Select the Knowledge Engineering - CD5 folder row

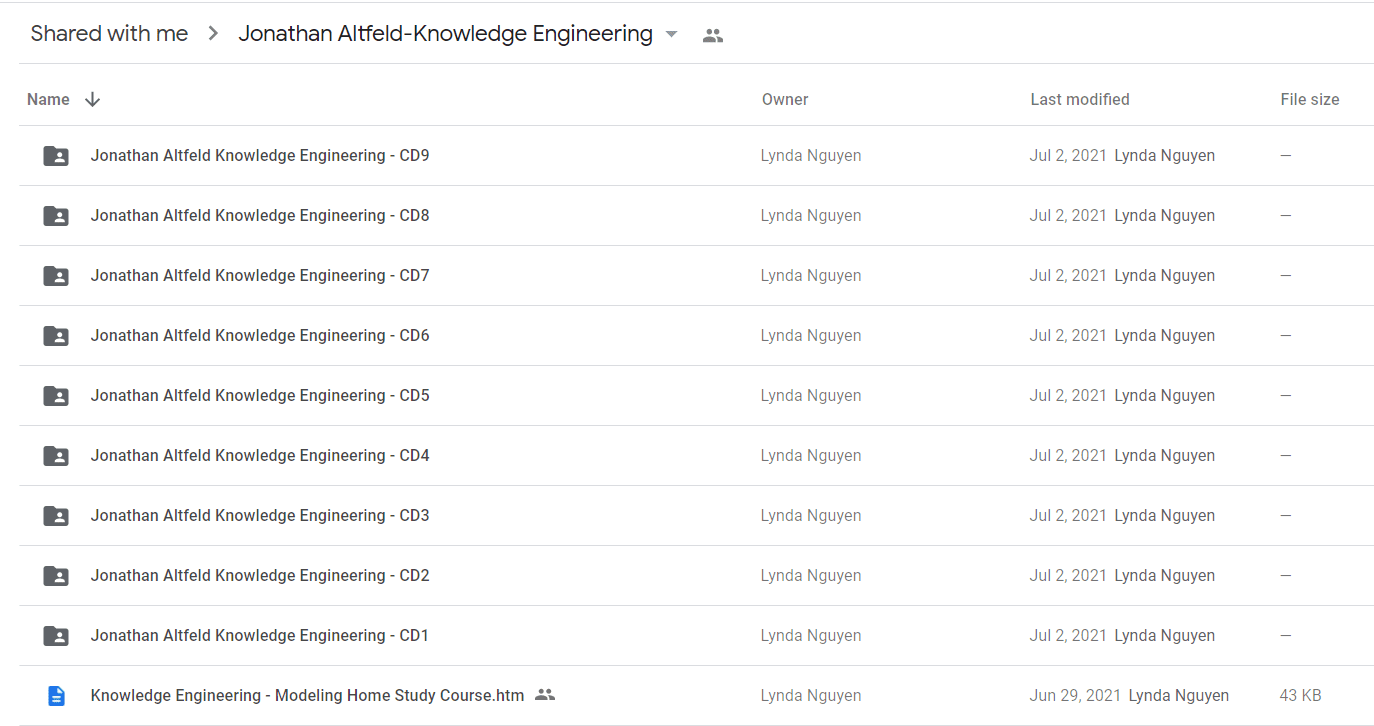point(696,396)
